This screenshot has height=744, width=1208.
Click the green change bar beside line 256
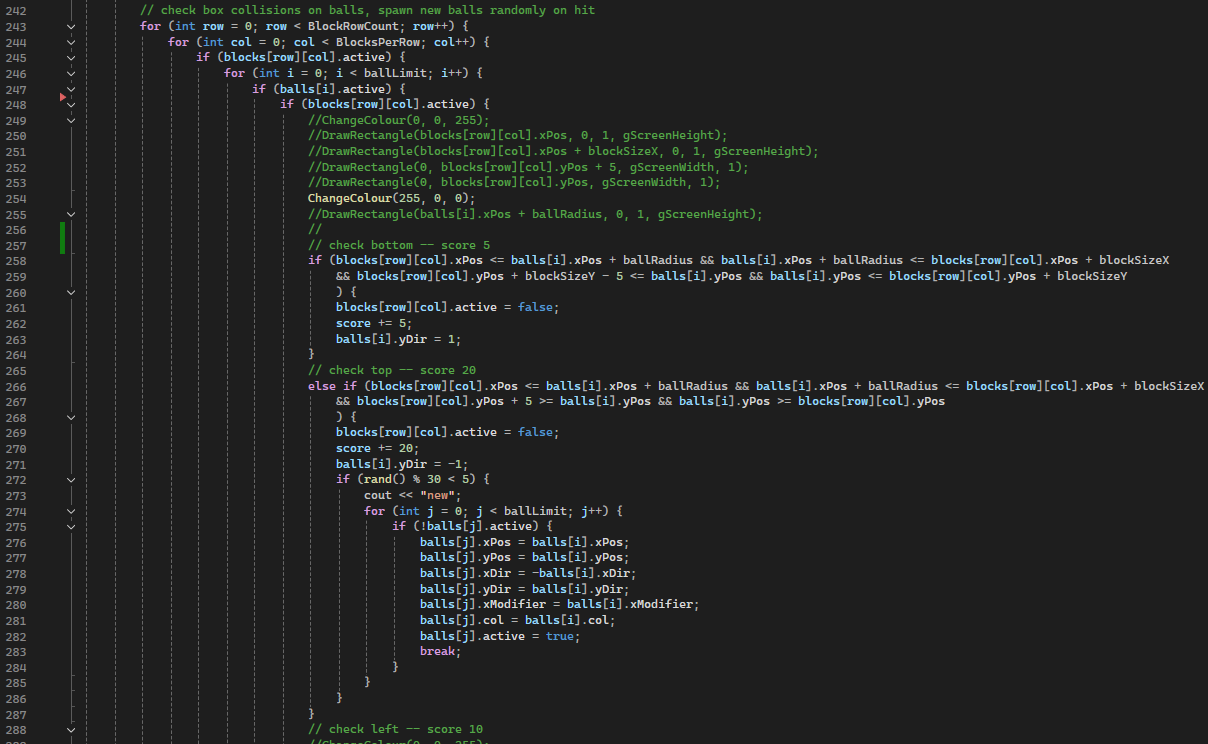click(62, 237)
